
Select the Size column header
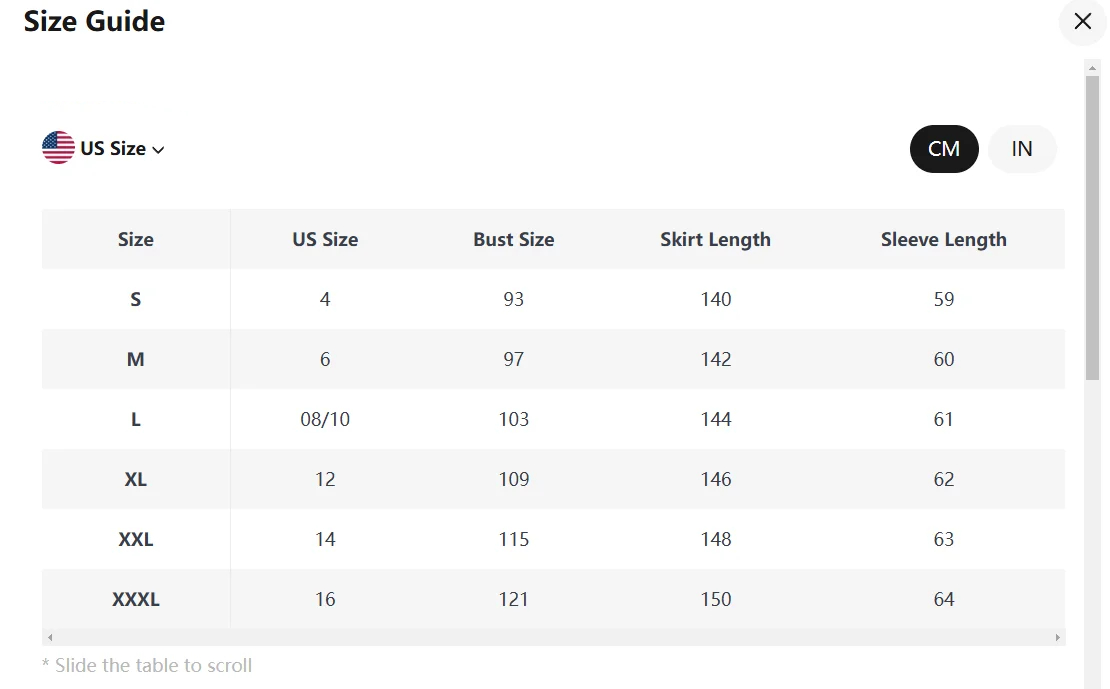click(x=136, y=240)
